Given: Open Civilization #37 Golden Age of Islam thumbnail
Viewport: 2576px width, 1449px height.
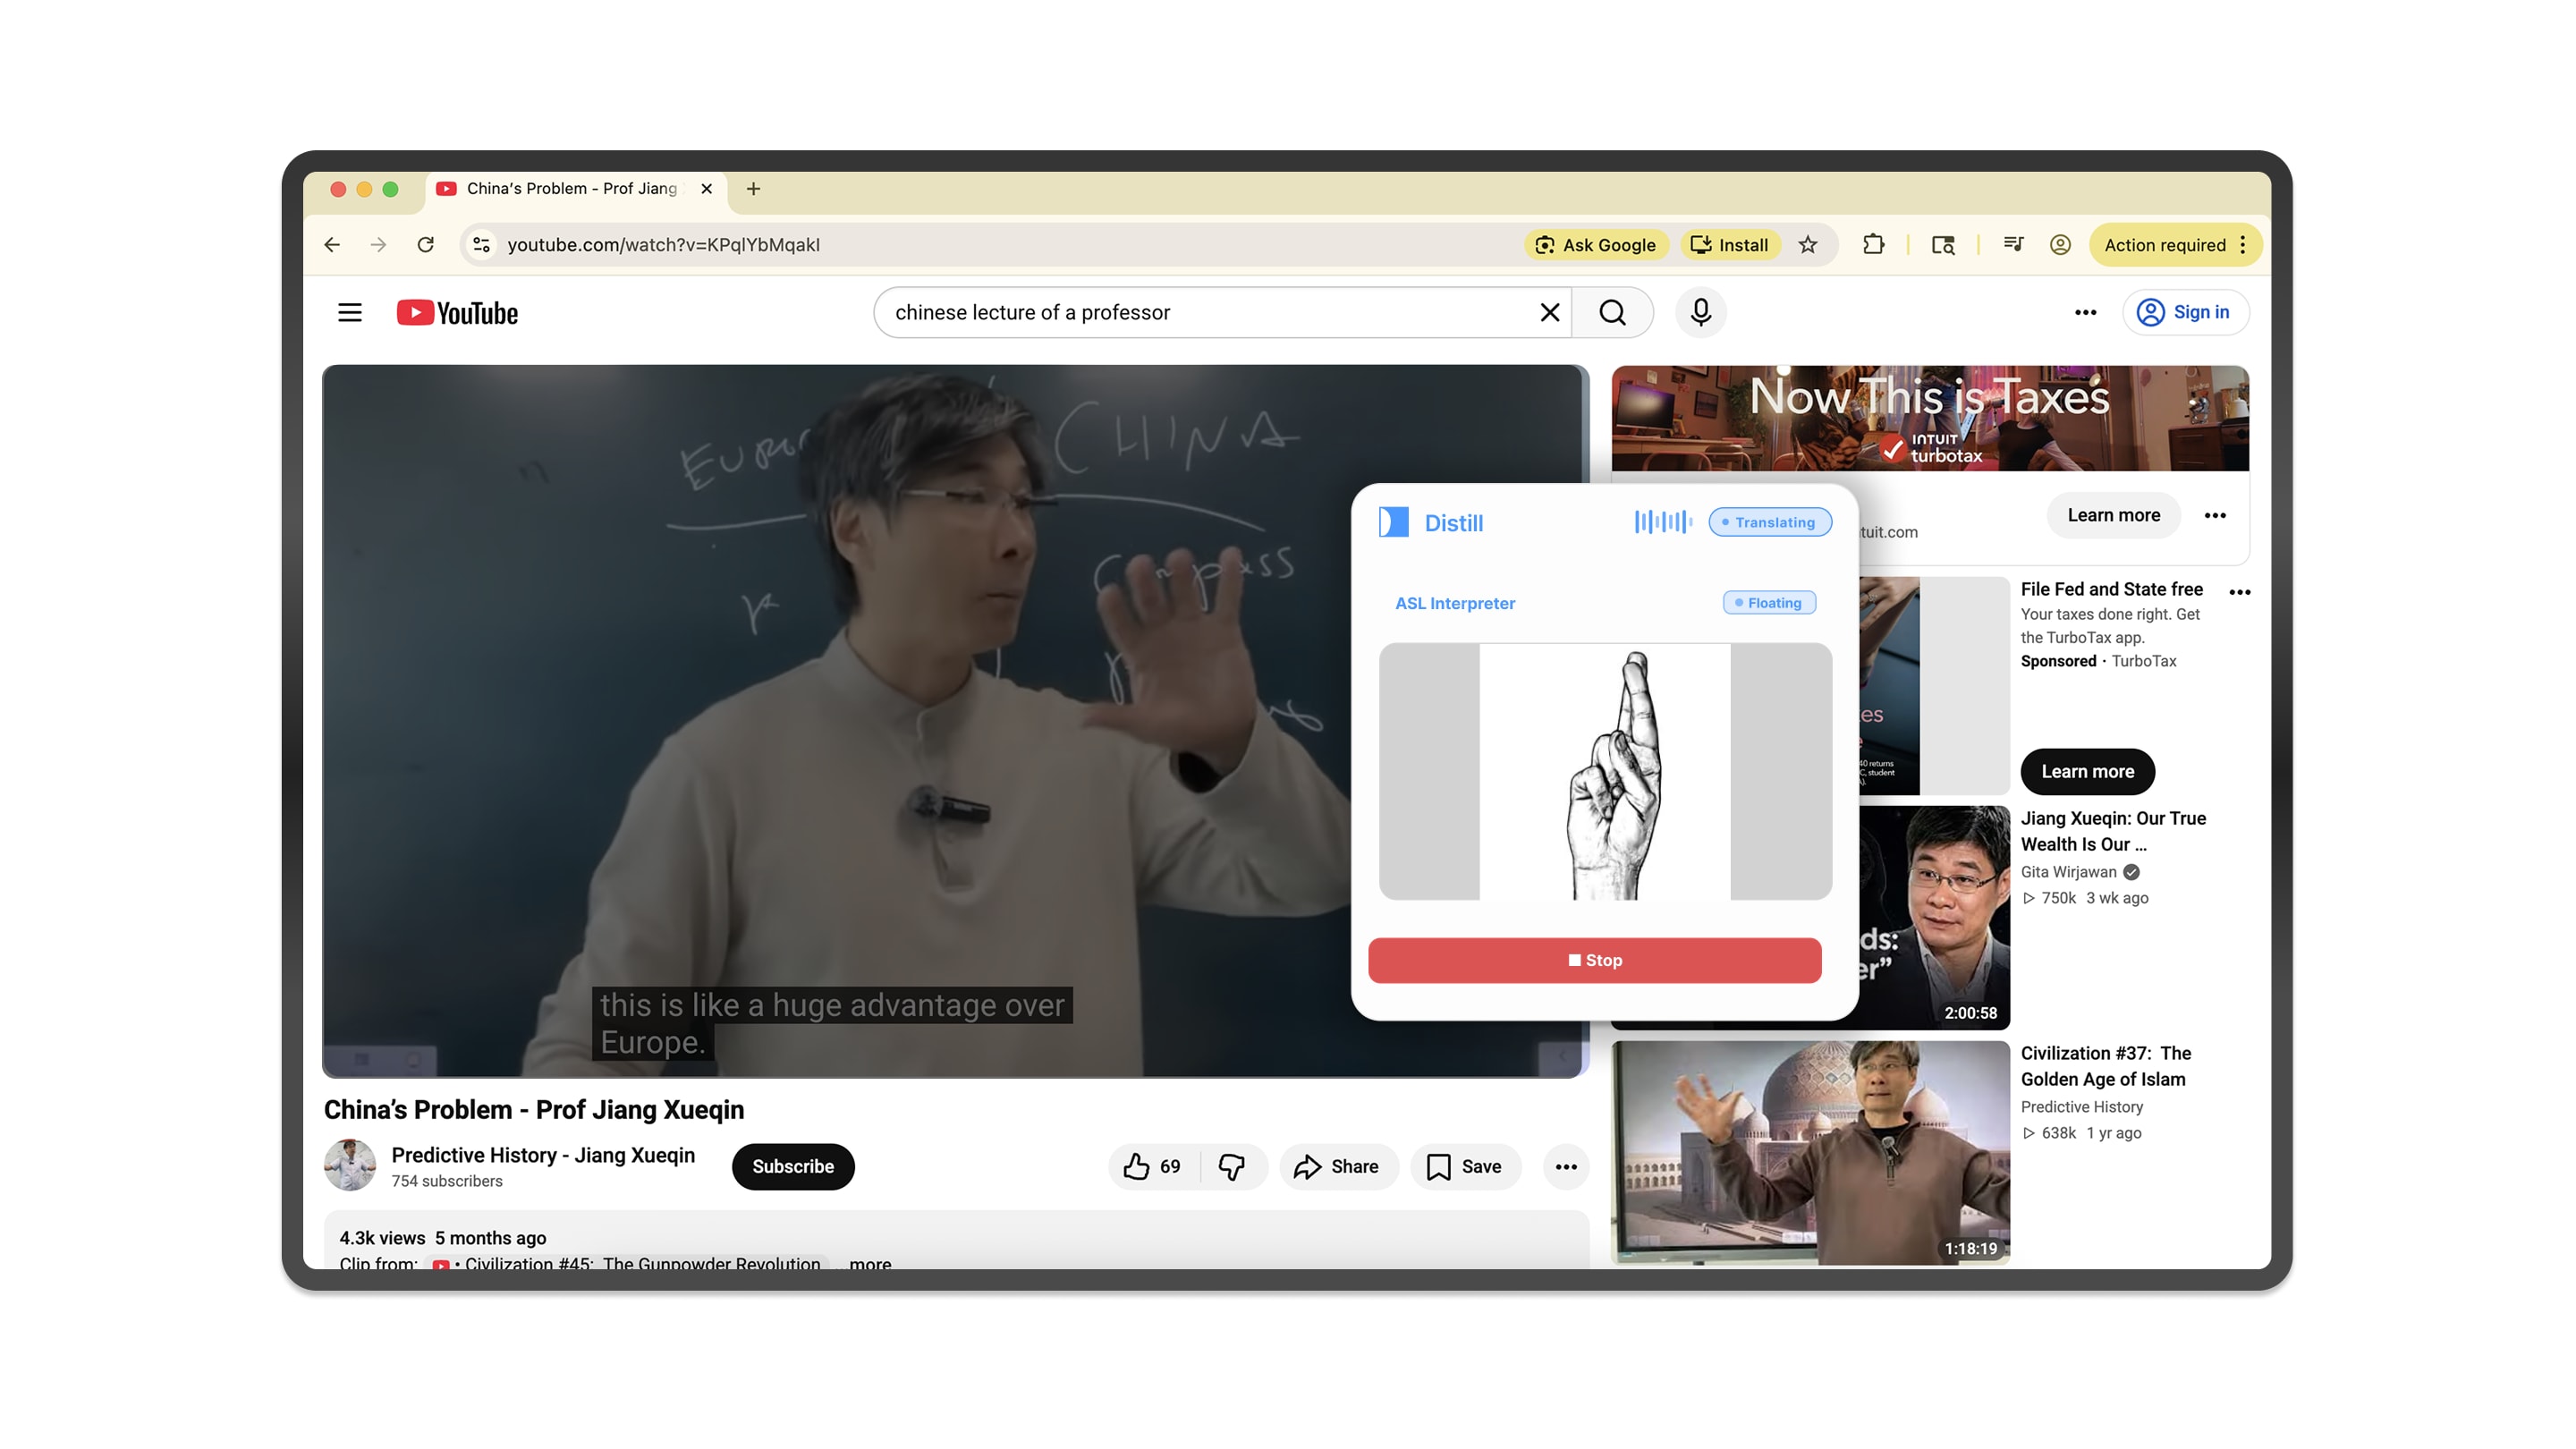Looking at the screenshot, I should click(x=1810, y=1152).
